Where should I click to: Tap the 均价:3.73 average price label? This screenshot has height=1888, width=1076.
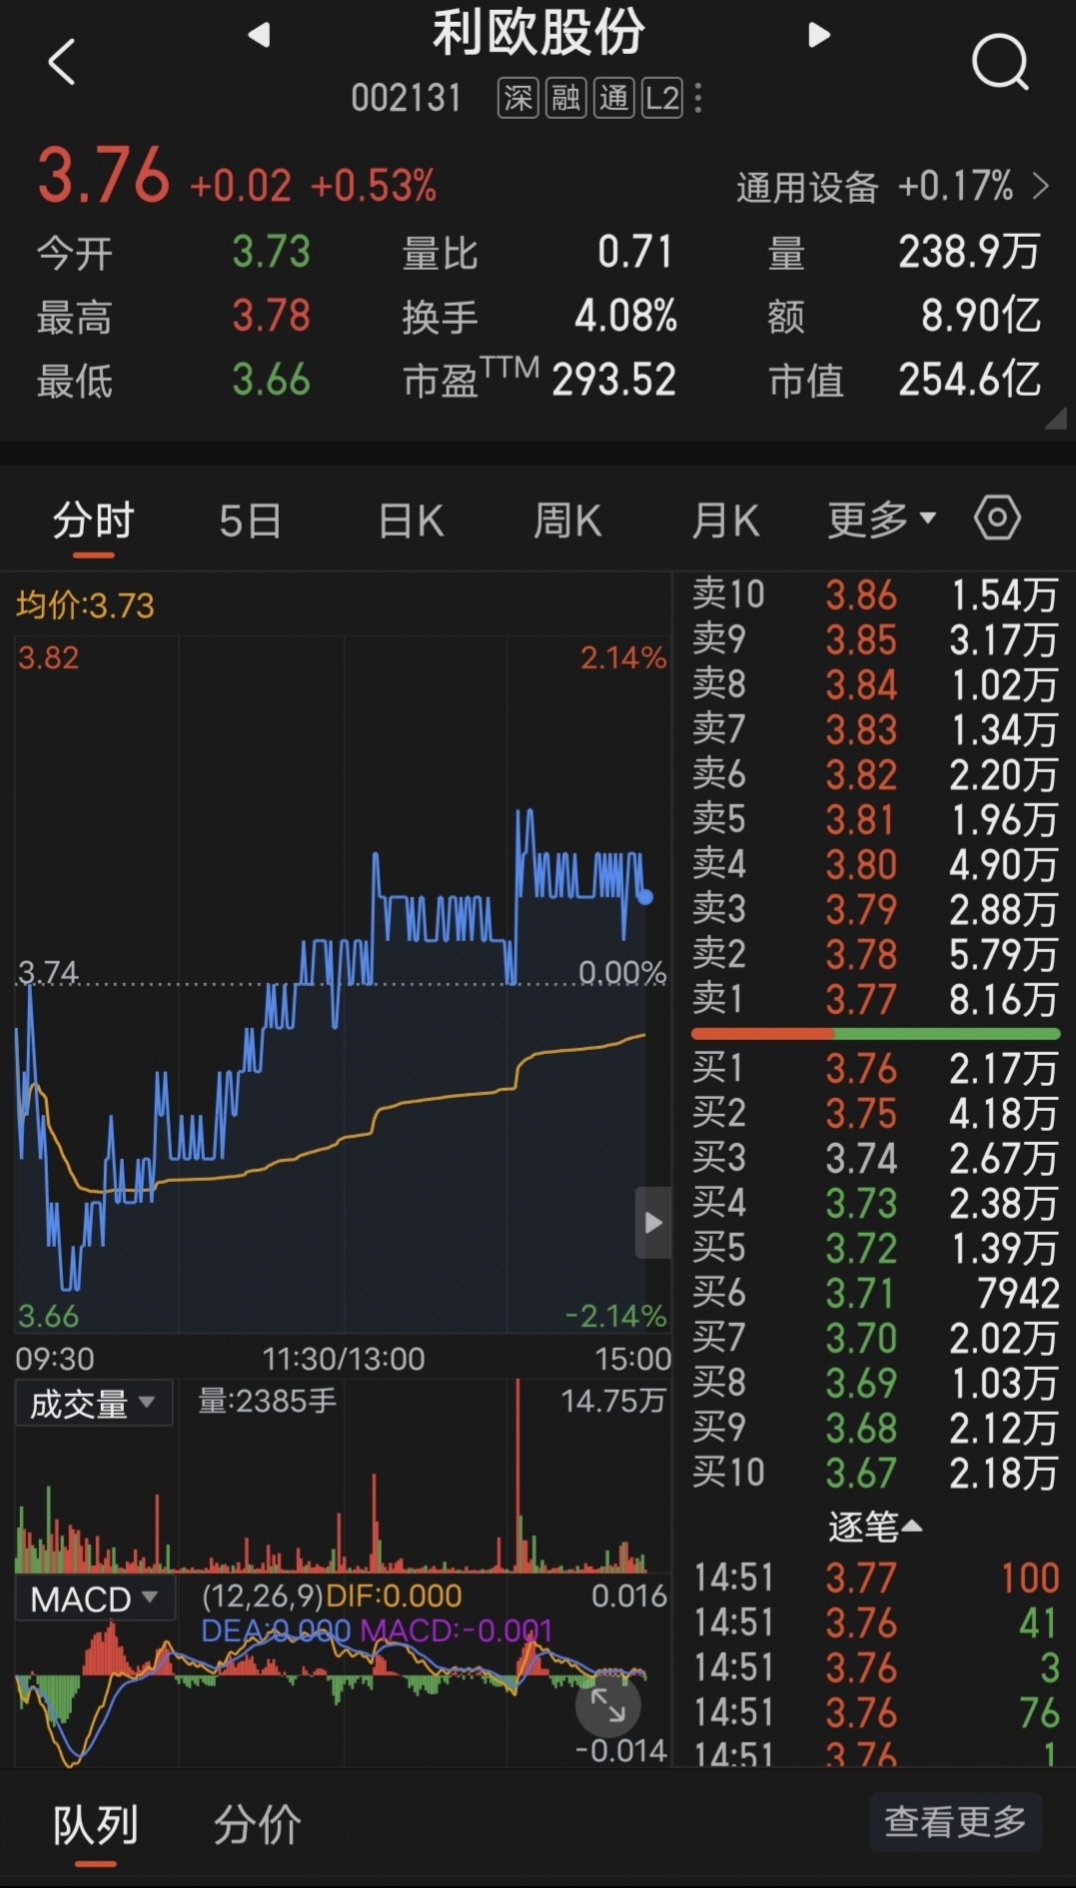point(85,605)
